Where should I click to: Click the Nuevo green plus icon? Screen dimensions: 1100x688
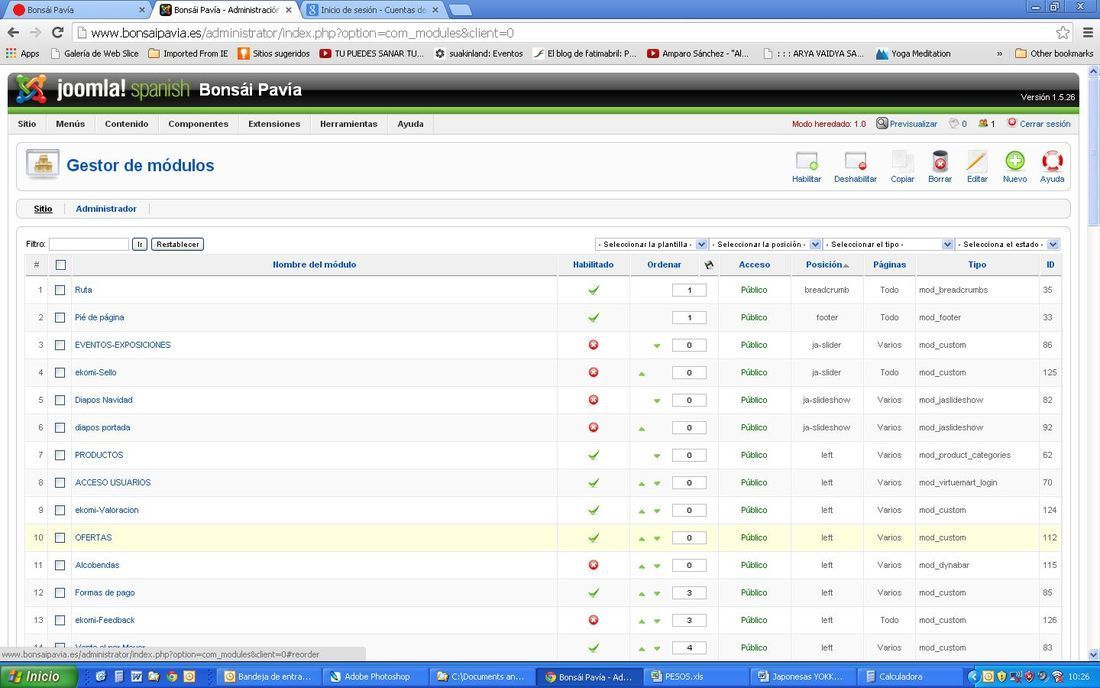(x=1014, y=161)
